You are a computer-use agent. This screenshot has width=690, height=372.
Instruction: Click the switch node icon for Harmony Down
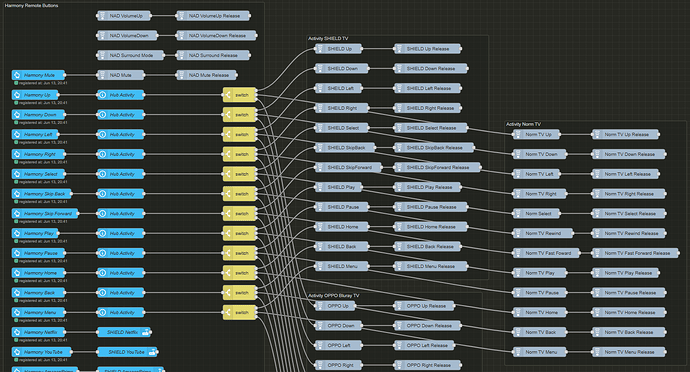tap(228, 115)
